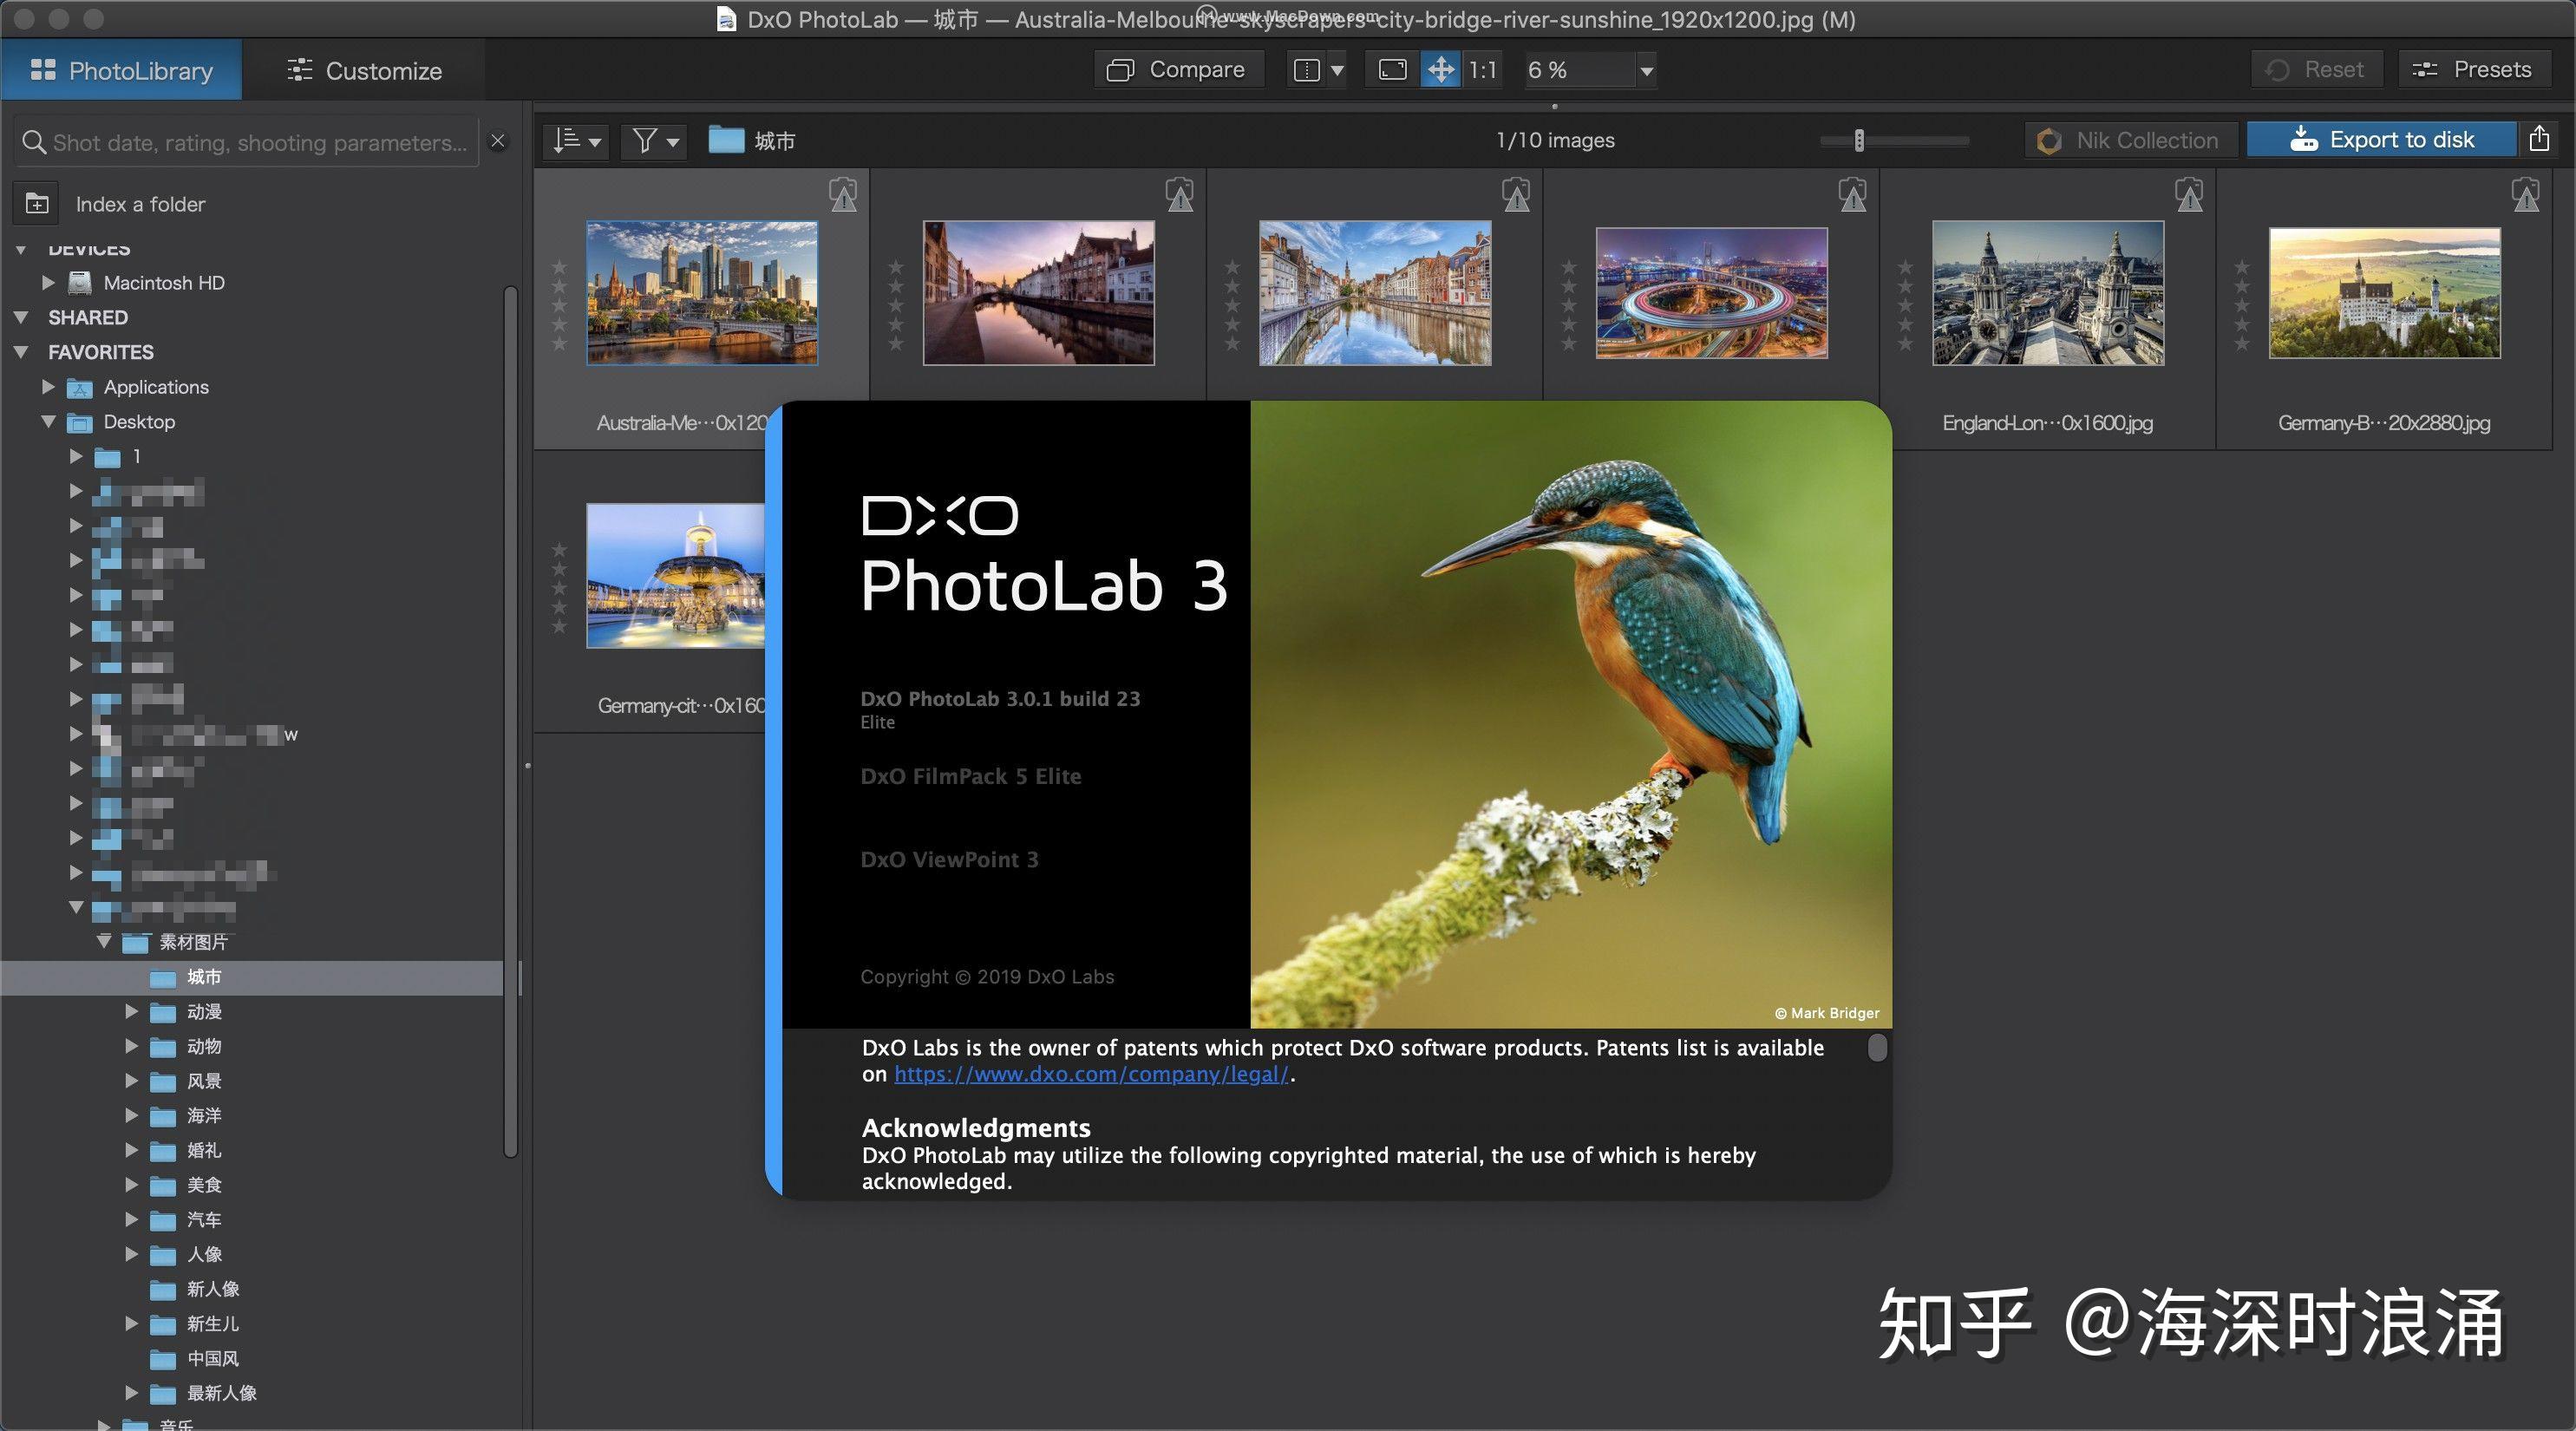The height and width of the screenshot is (1431, 2576).
Task: Click the status icon on the sunset canal thumbnail
Action: 1180,194
